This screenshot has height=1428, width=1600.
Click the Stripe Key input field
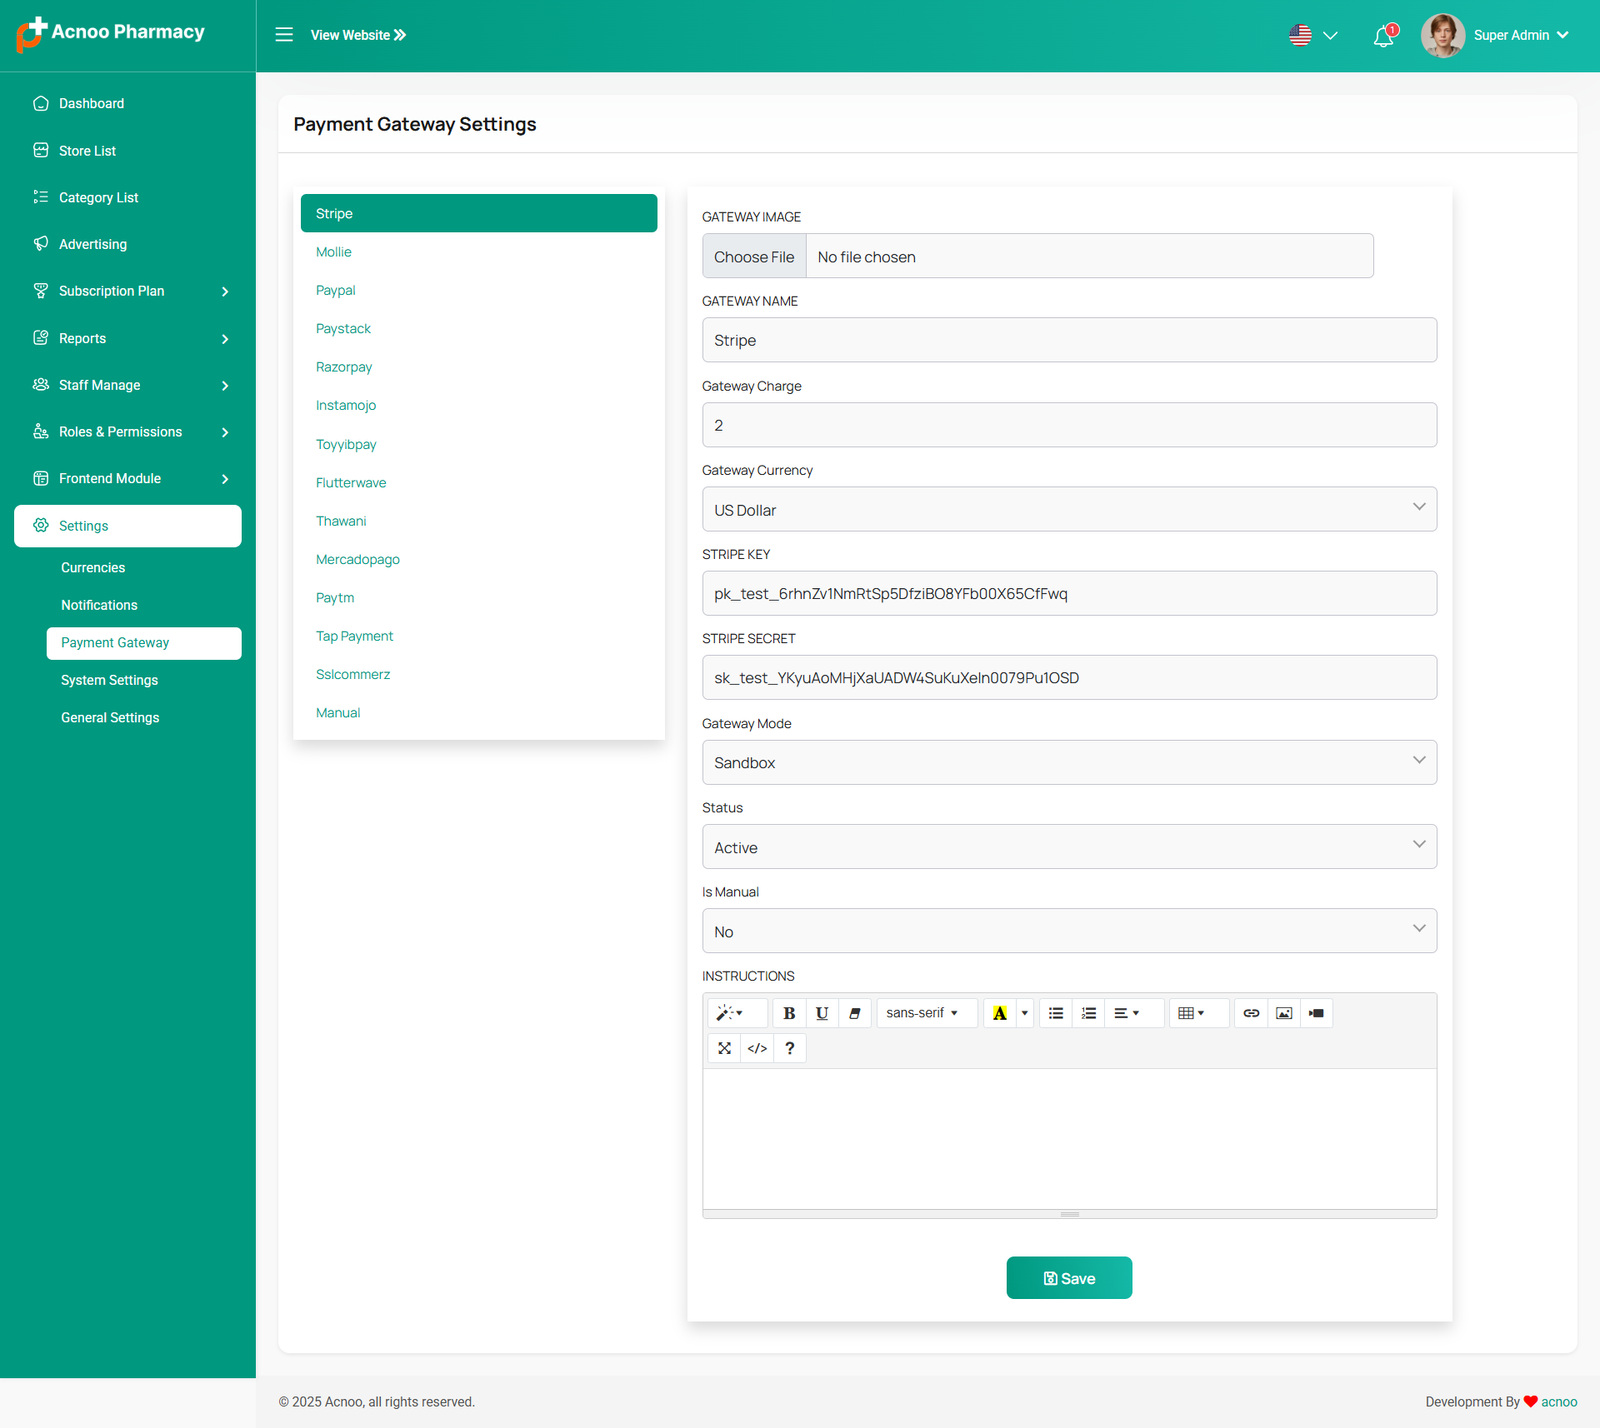click(1069, 593)
